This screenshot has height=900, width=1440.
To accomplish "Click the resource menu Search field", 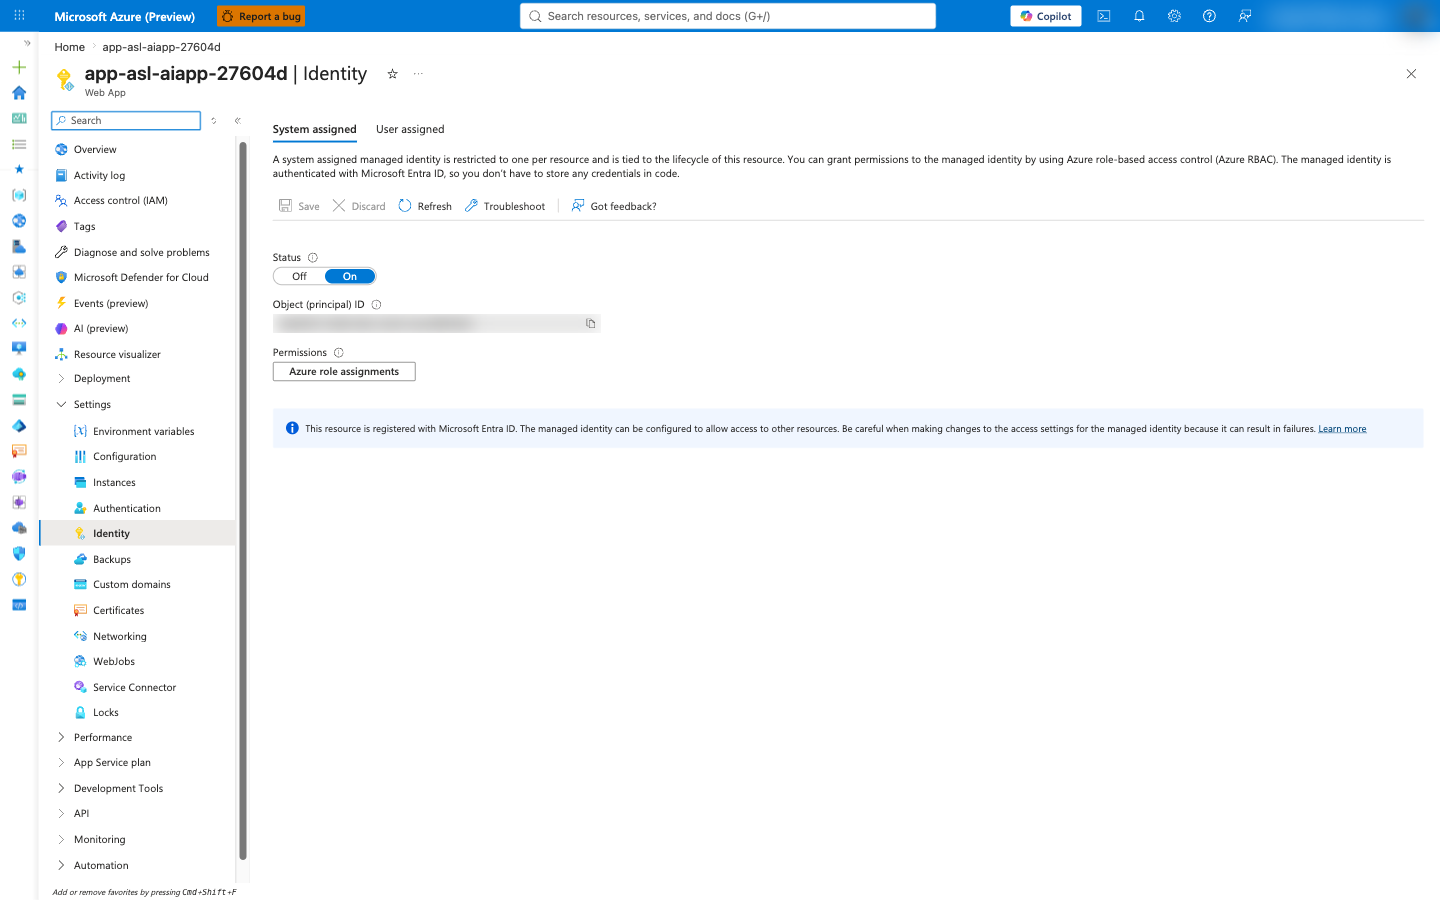I will 126,121.
